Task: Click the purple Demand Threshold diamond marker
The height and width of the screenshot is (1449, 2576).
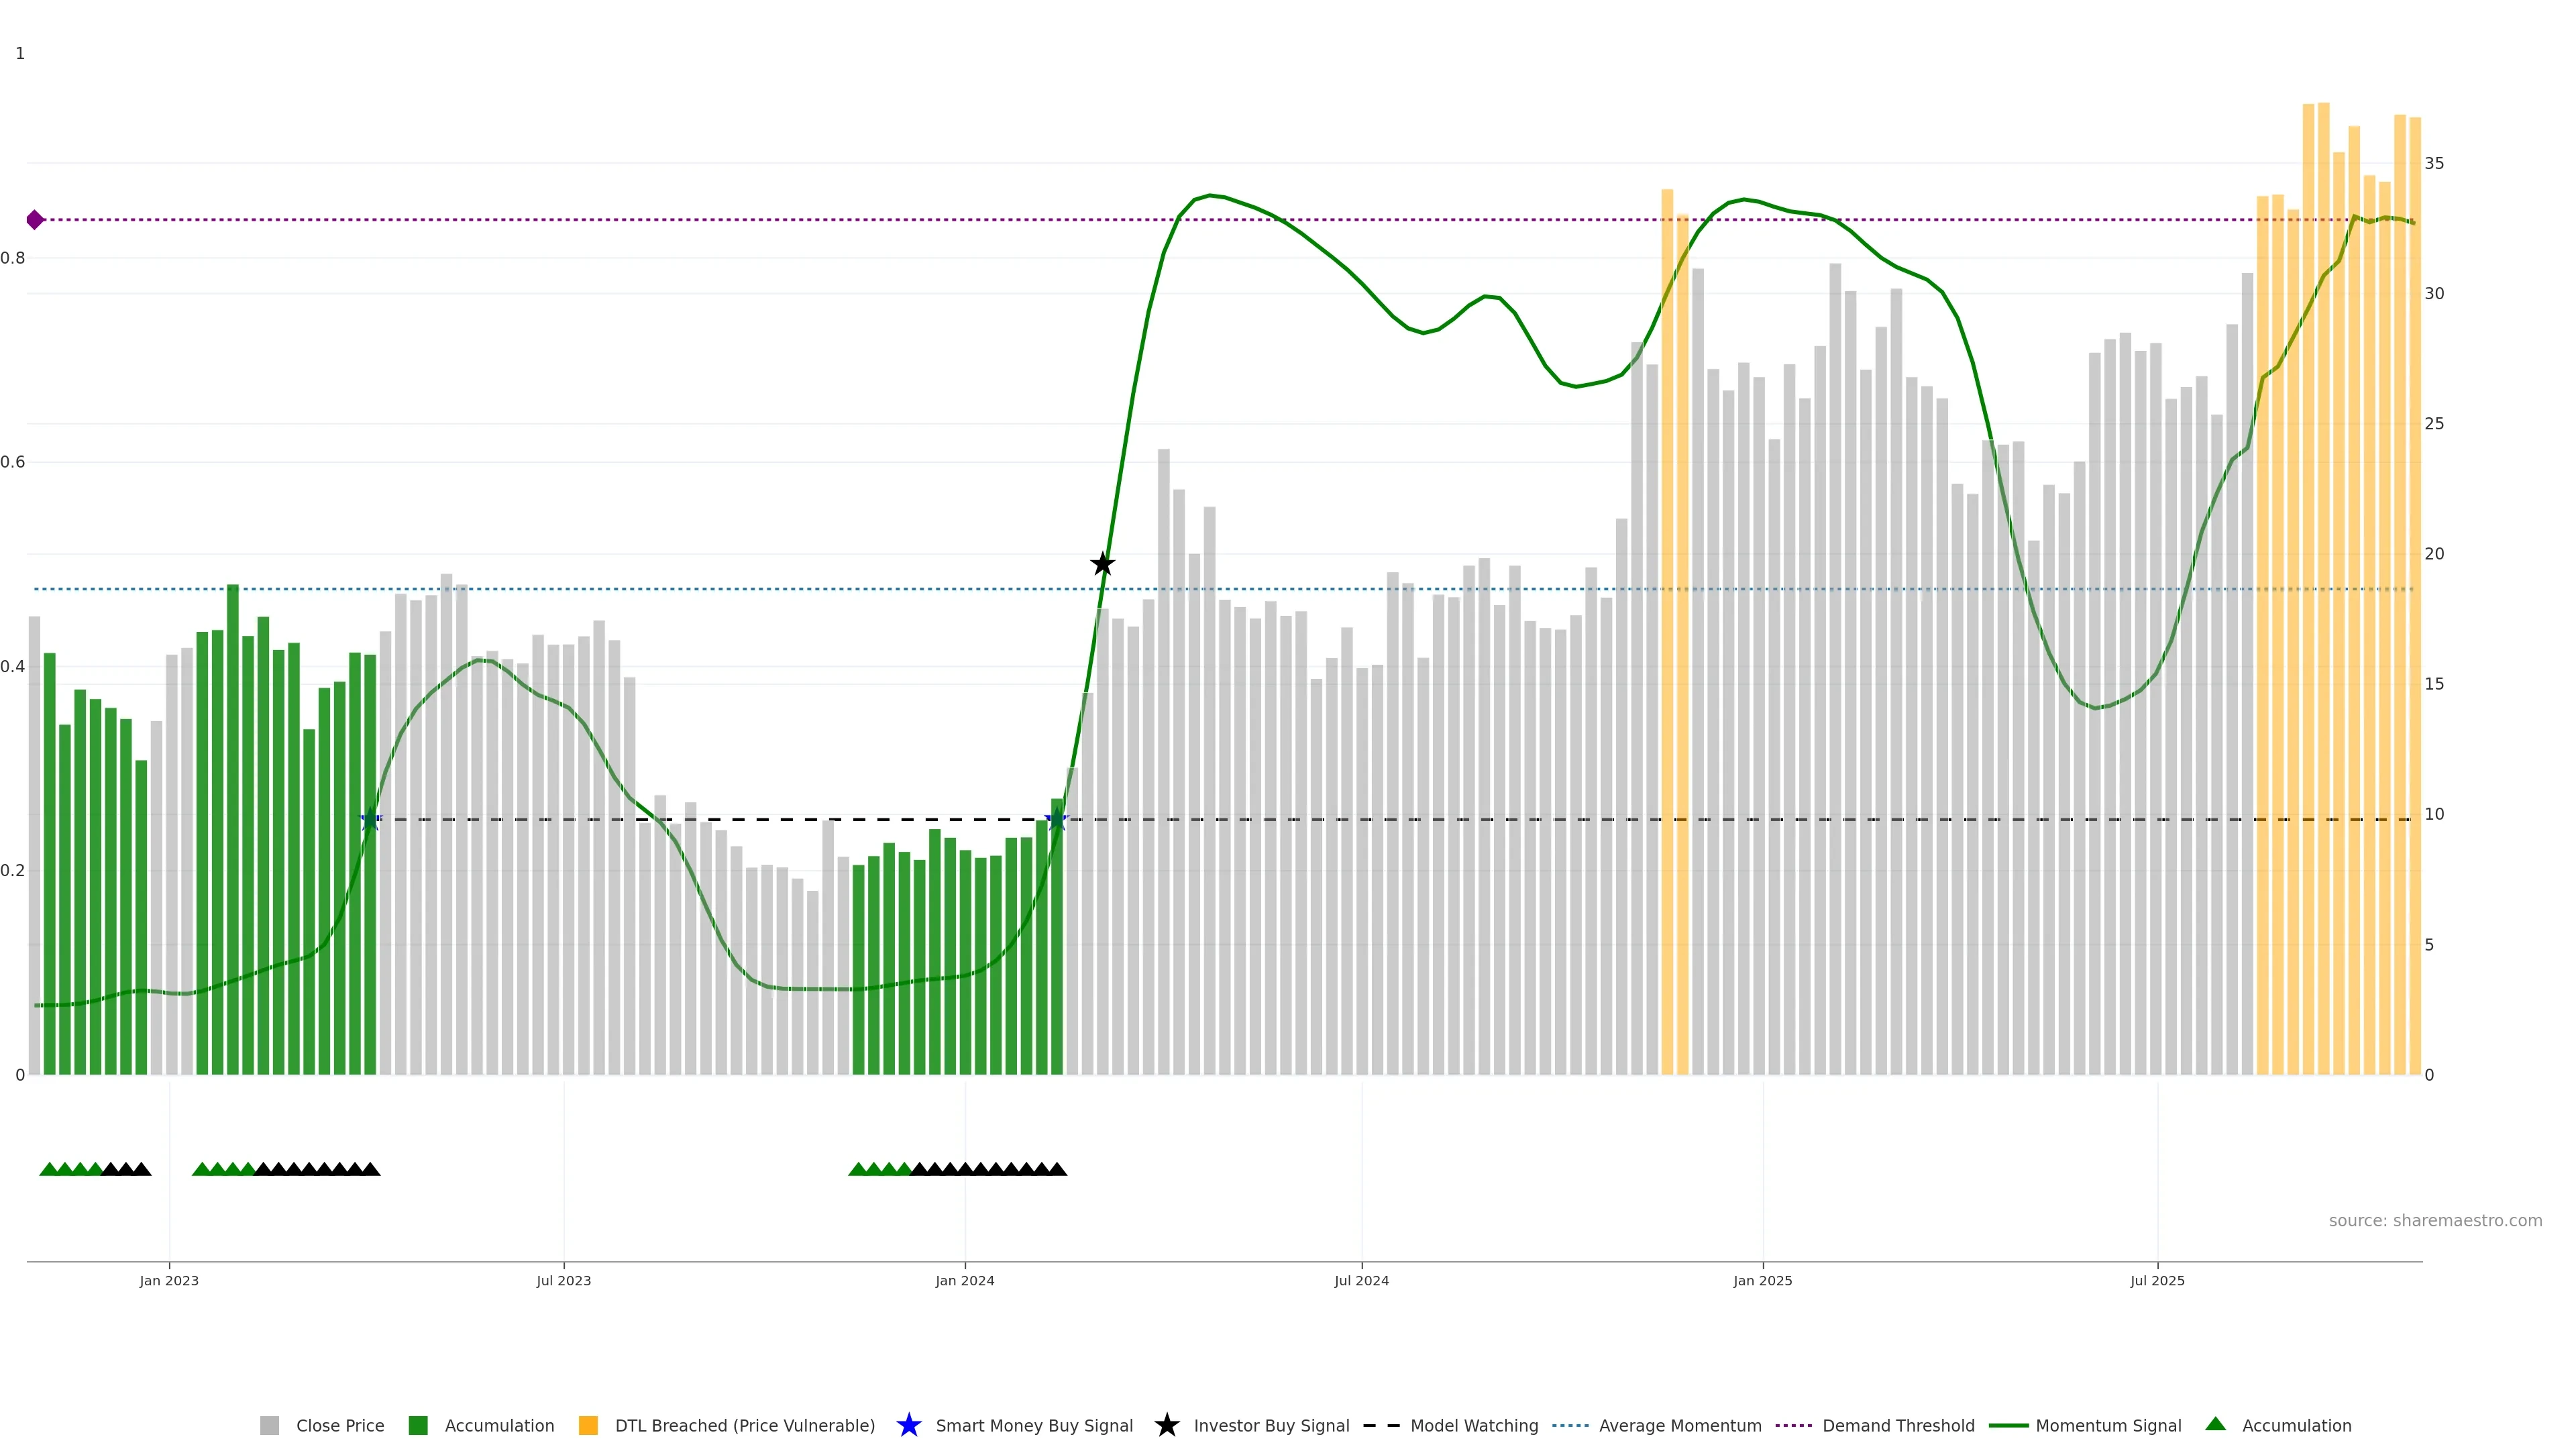Action: 35,220
